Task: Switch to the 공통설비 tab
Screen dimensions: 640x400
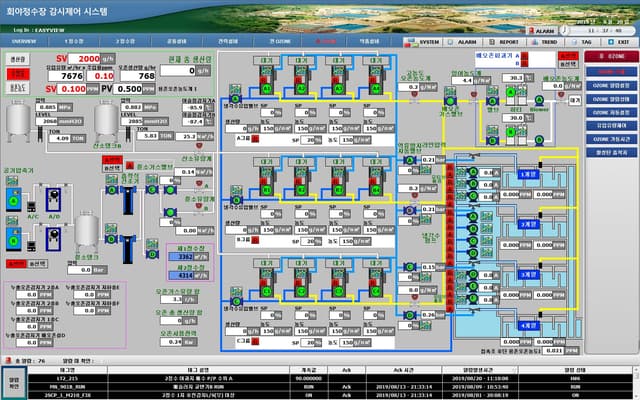Action: click(x=176, y=41)
